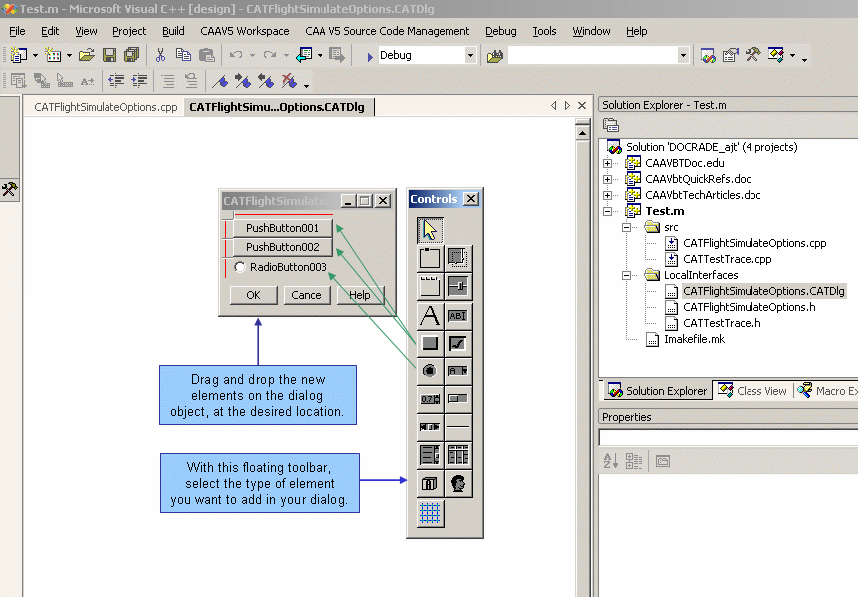Click the Open File toolbar icon

[x=86, y=55]
